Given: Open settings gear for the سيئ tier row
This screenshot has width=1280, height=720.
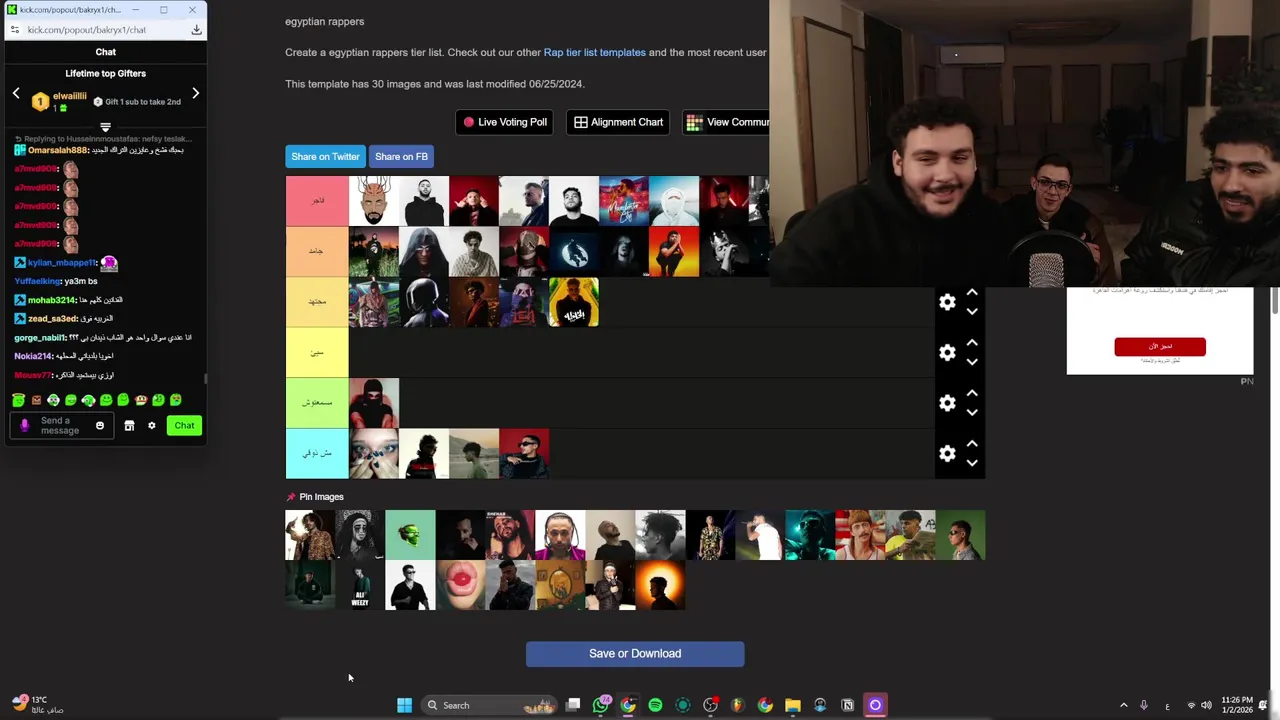Looking at the screenshot, I should (x=947, y=352).
